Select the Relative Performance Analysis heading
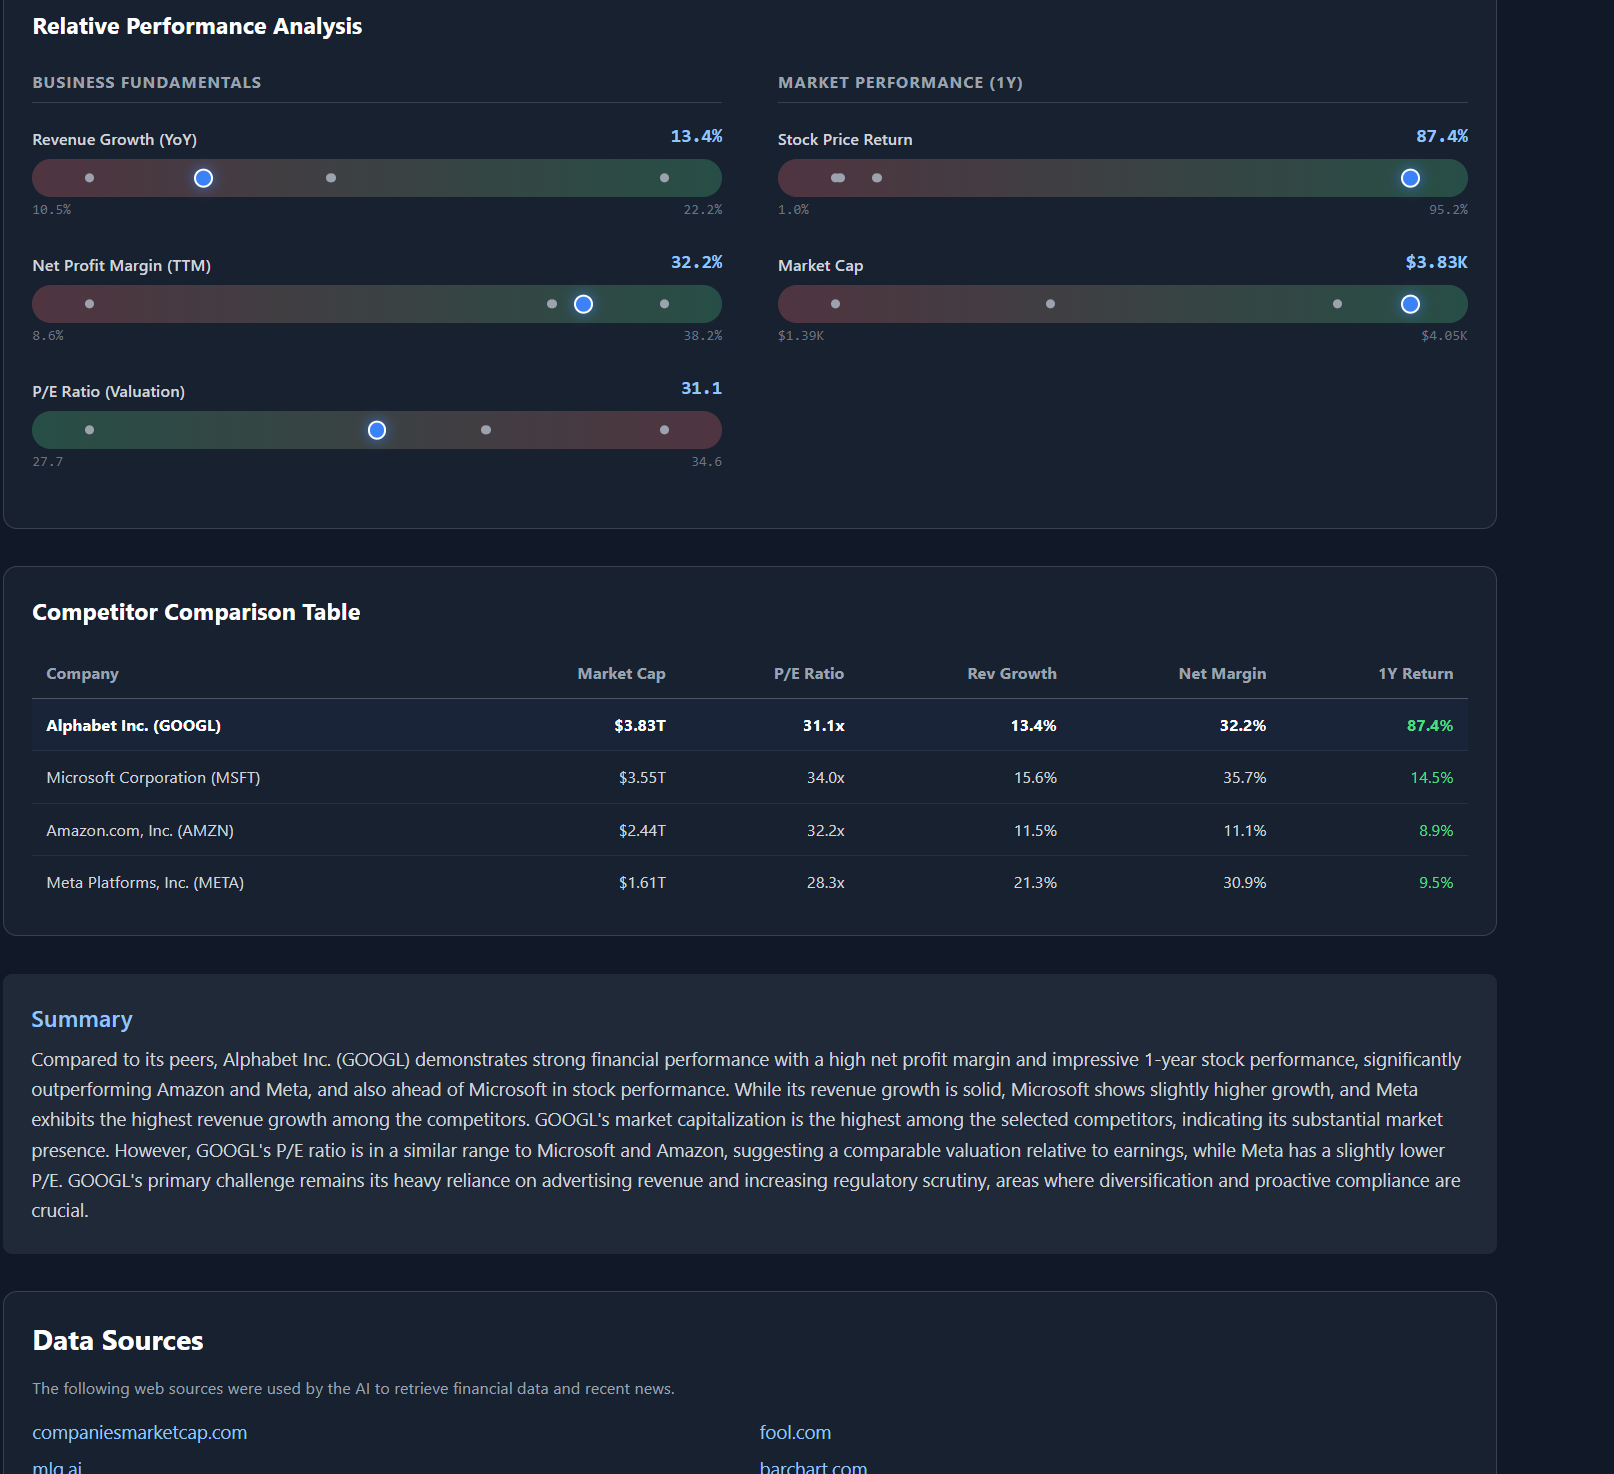The image size is (1614, 1474). [x=197, y=26]
